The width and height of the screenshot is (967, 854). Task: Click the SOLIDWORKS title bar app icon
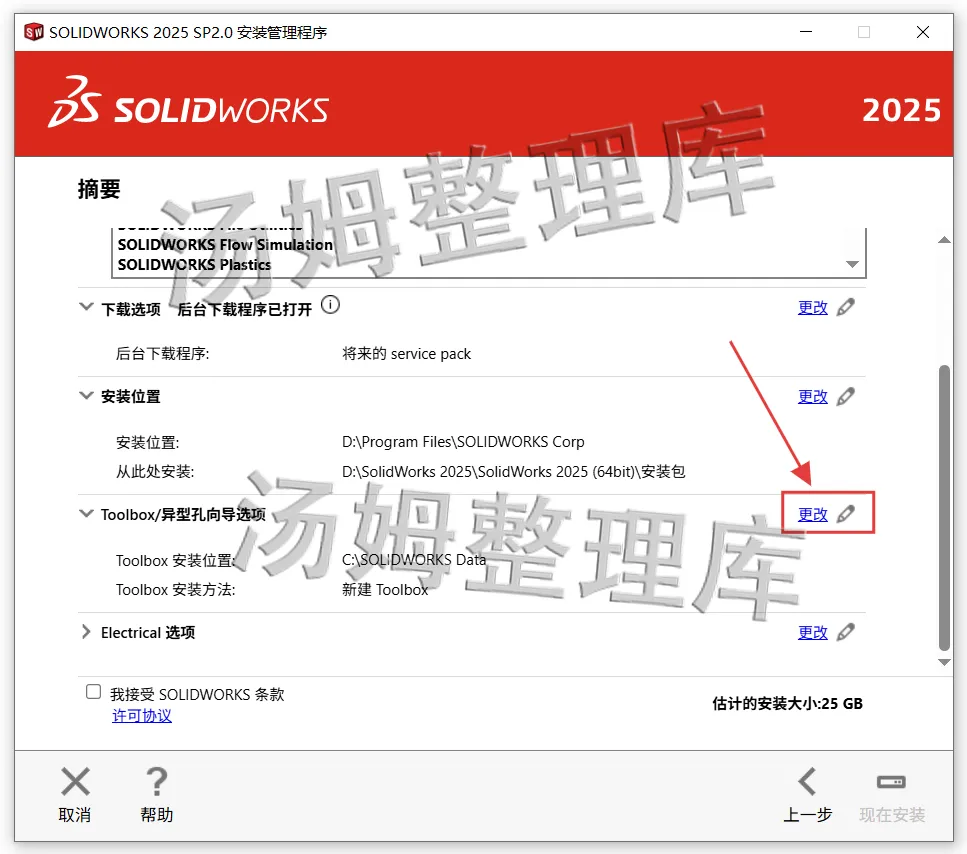[34, 31]
